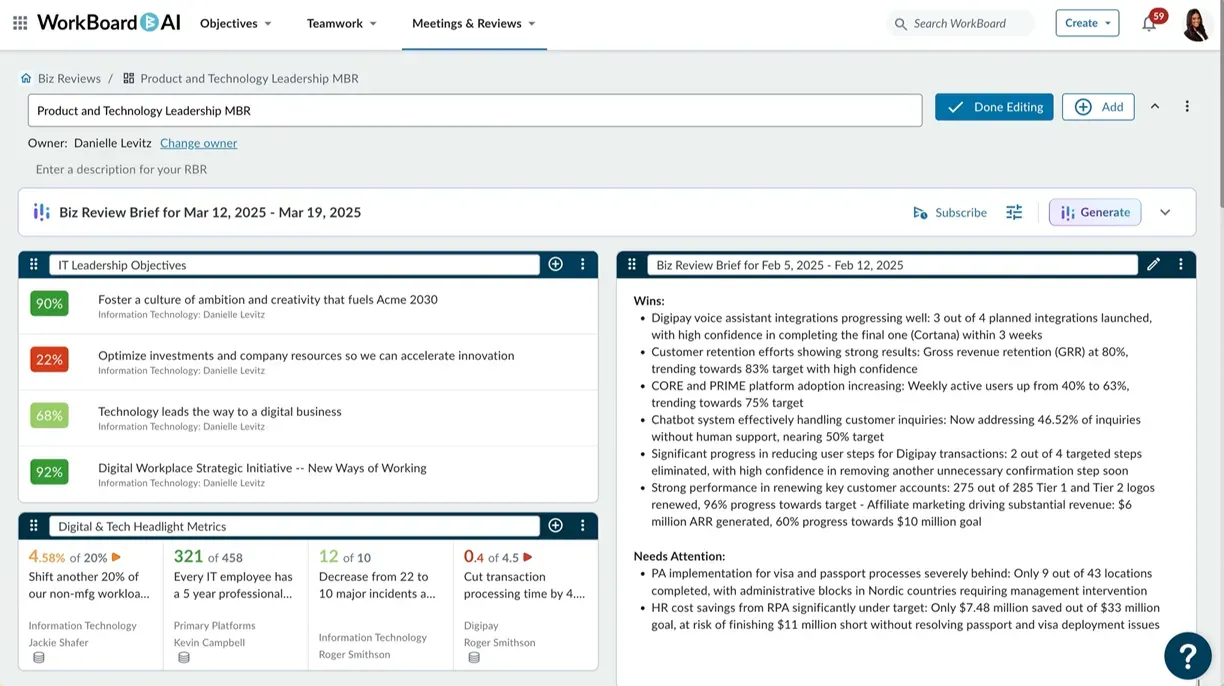Open 'Technology leads the way to a digital business'

pos(220,411)
